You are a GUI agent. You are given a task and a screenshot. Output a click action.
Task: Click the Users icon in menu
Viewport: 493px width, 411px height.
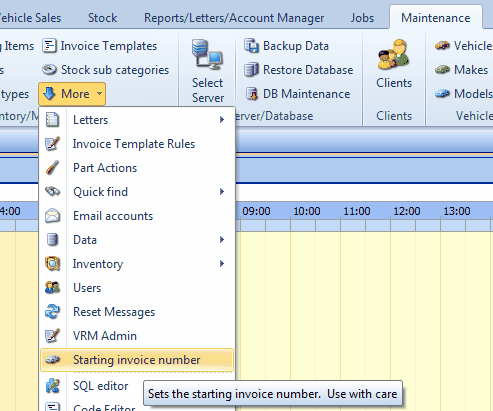point(53,288)
